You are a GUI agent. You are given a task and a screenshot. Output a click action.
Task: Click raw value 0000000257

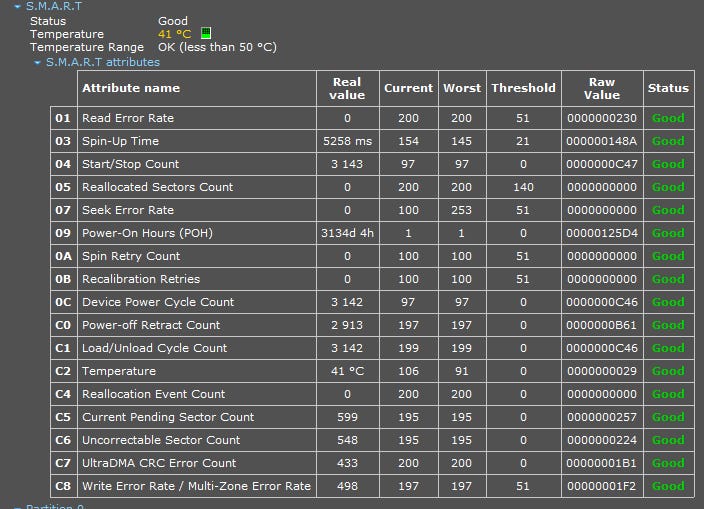pyautogui.click(x=602, y=417)
